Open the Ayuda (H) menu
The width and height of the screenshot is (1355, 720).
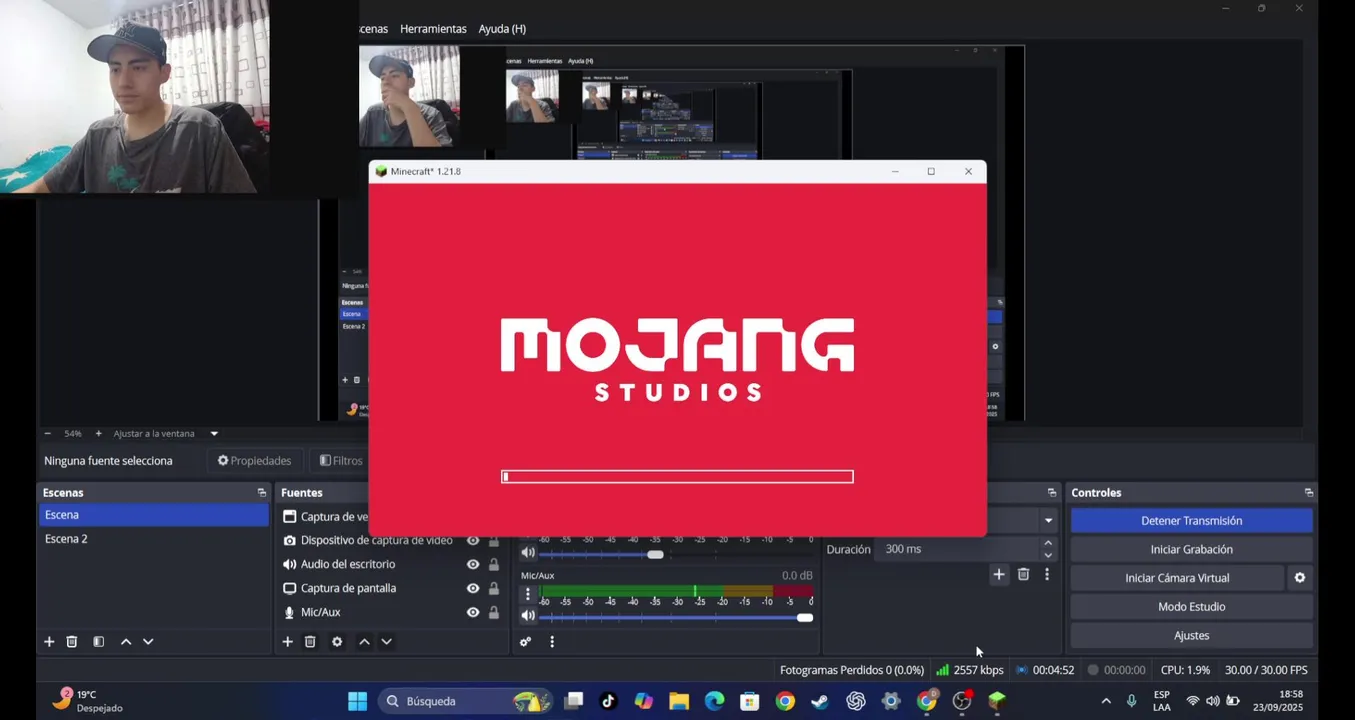tap(502, 29)
